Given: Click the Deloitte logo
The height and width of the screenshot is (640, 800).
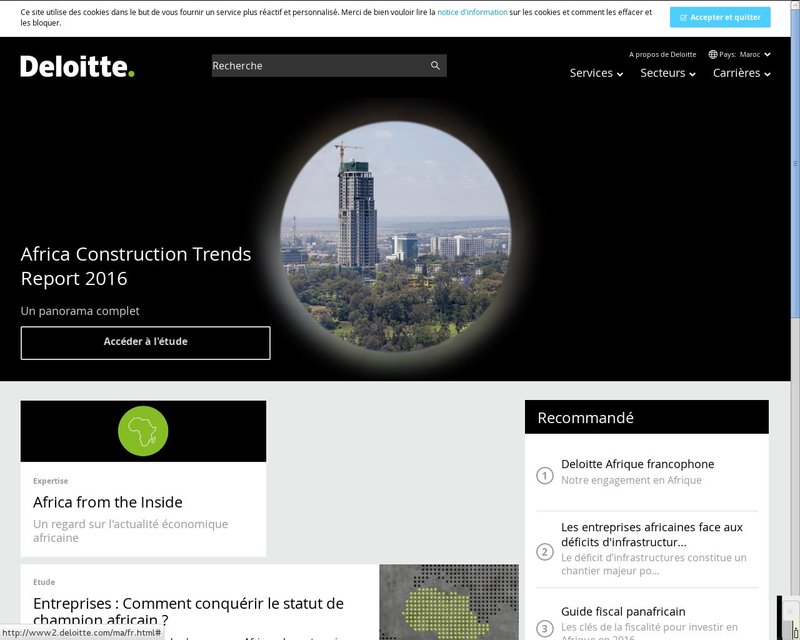Looking at the screenshot, I should (77, 66).
